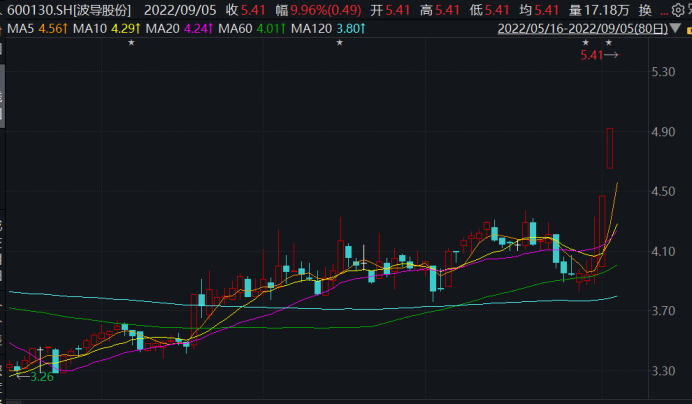
Task: Click the last star marker above final candle
Action: point(609,43)
